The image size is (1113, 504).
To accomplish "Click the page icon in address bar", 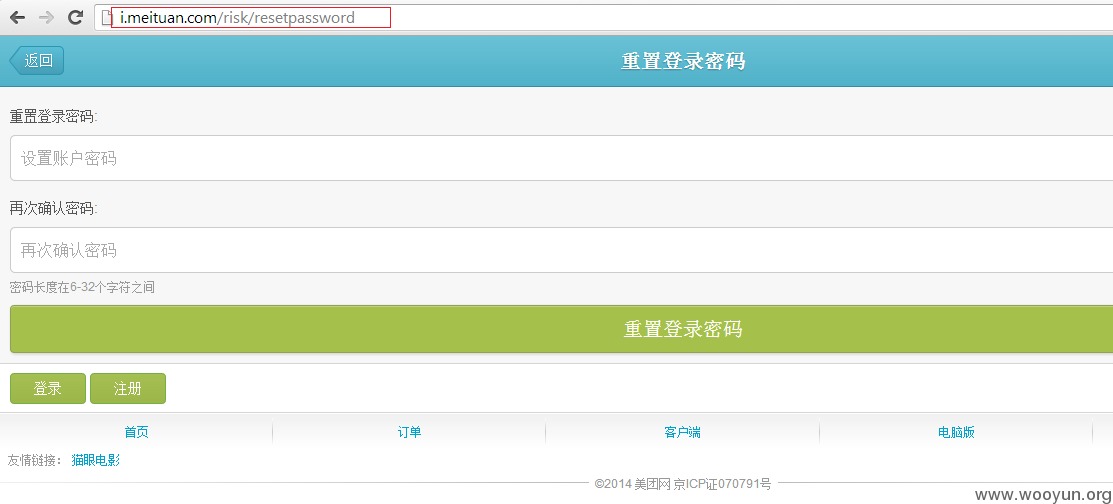I will click(x=106, y=18).
